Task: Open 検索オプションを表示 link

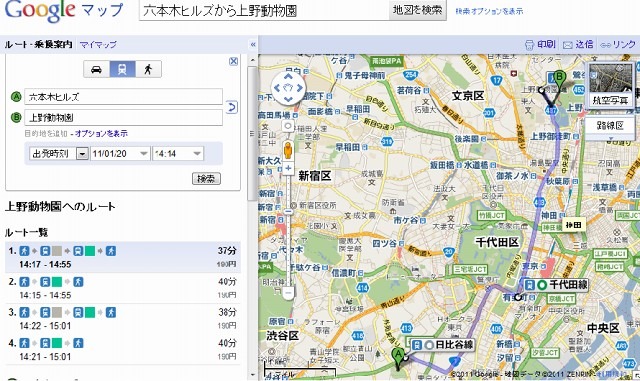Action: 489,11
